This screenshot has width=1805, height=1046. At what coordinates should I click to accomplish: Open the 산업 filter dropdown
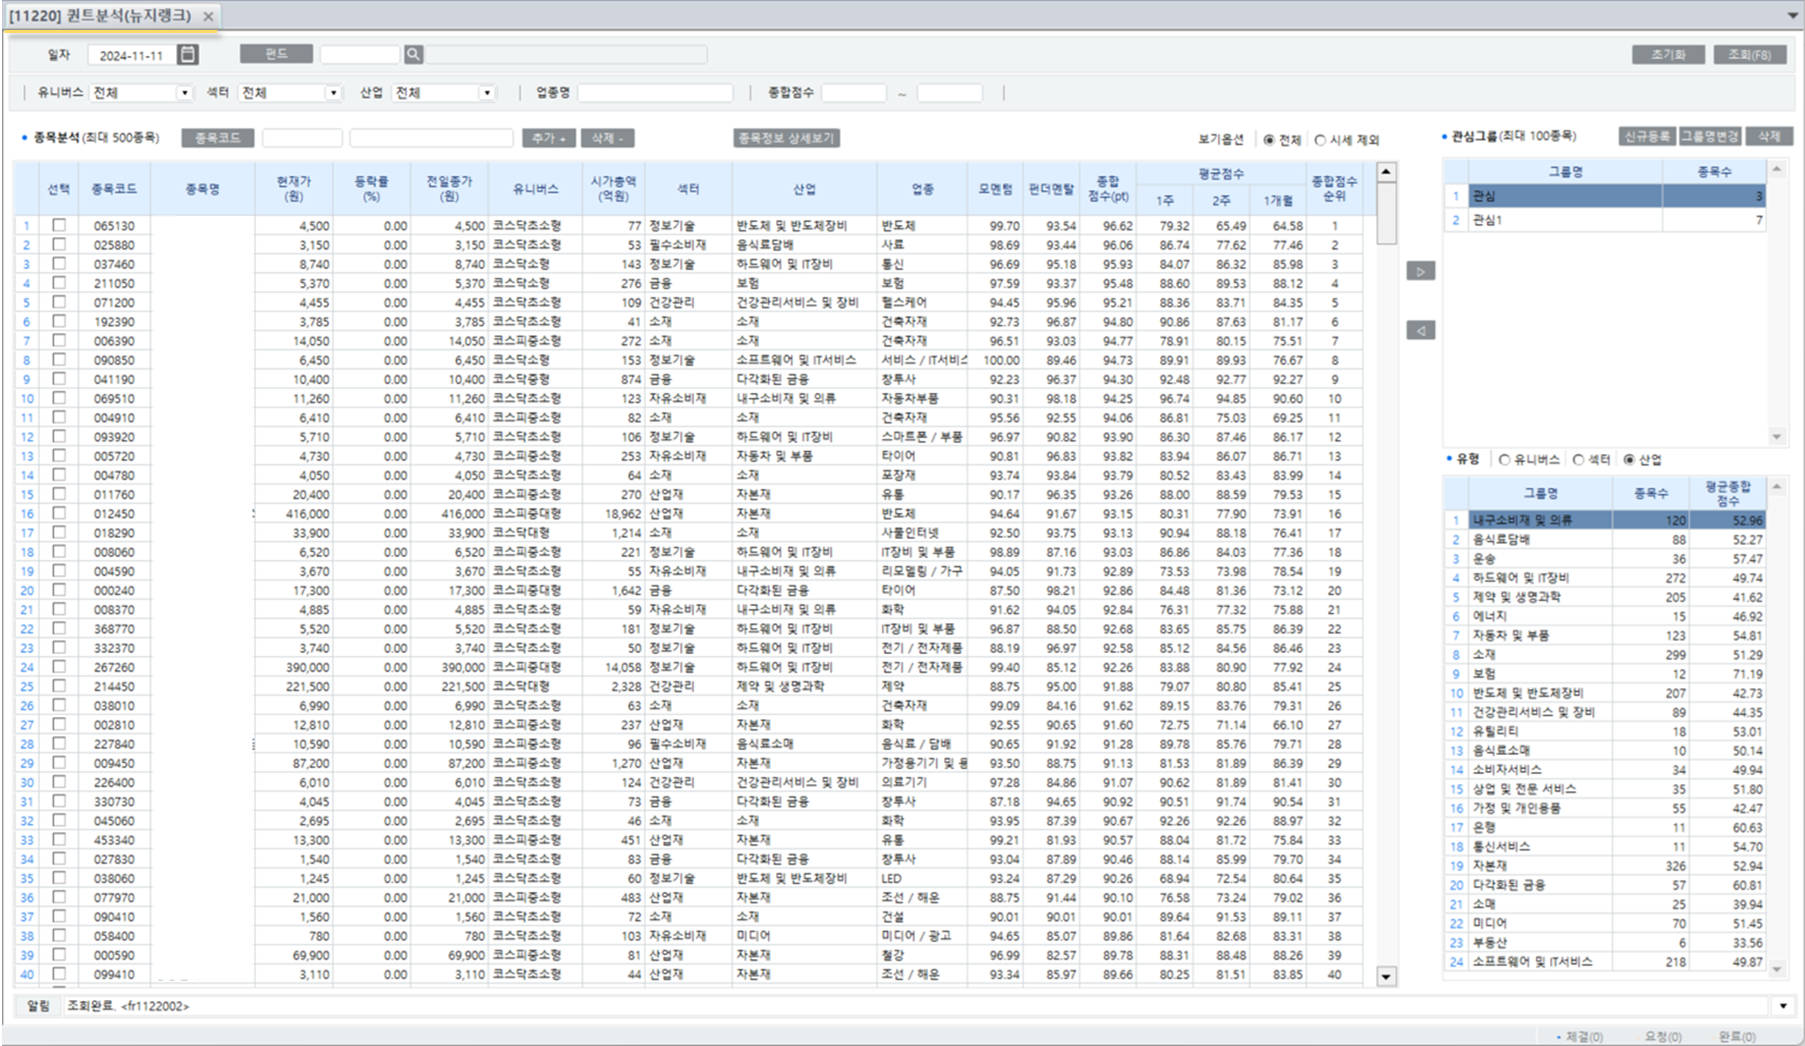(x=487, y=93)
